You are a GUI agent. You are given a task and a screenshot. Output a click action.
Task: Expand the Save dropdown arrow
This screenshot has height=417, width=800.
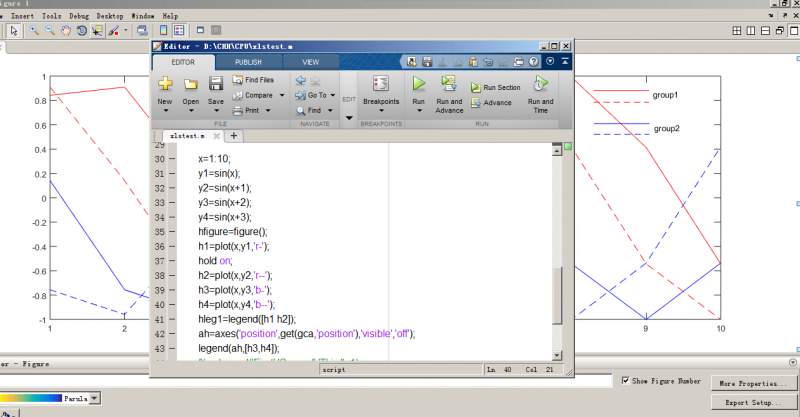[216, 110]
